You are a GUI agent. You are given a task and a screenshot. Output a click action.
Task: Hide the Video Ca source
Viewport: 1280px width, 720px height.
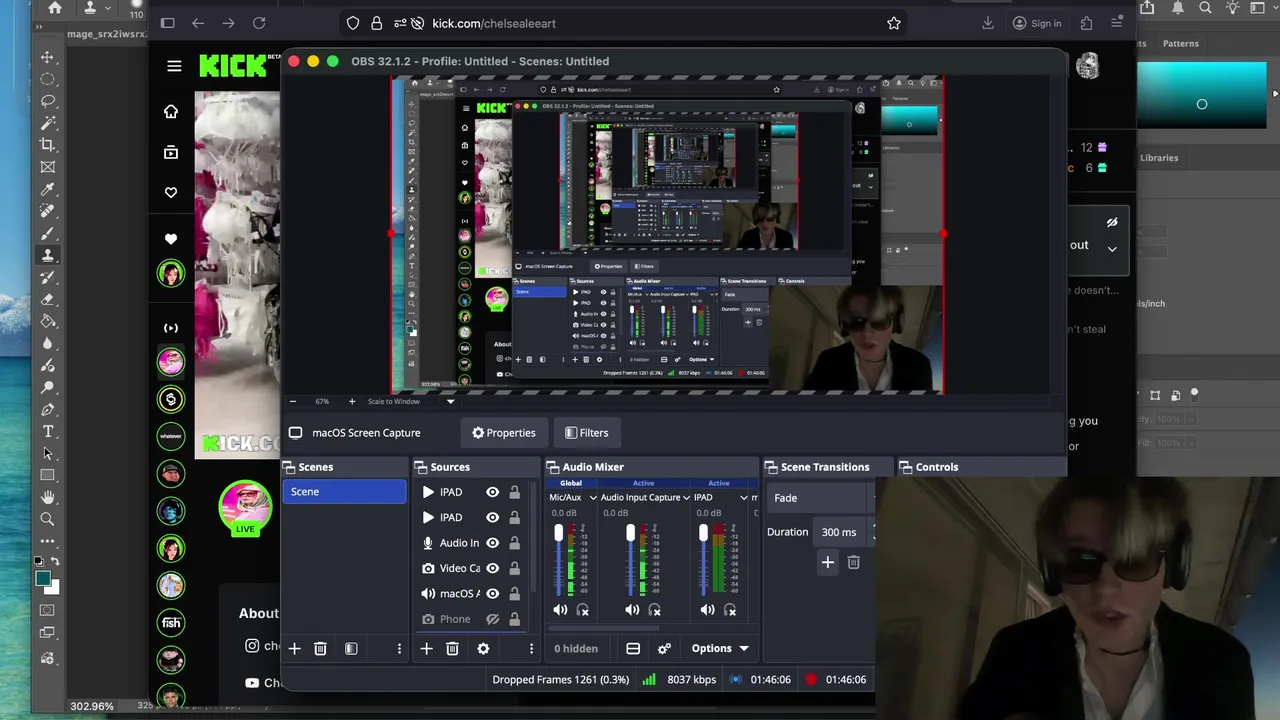492,568
